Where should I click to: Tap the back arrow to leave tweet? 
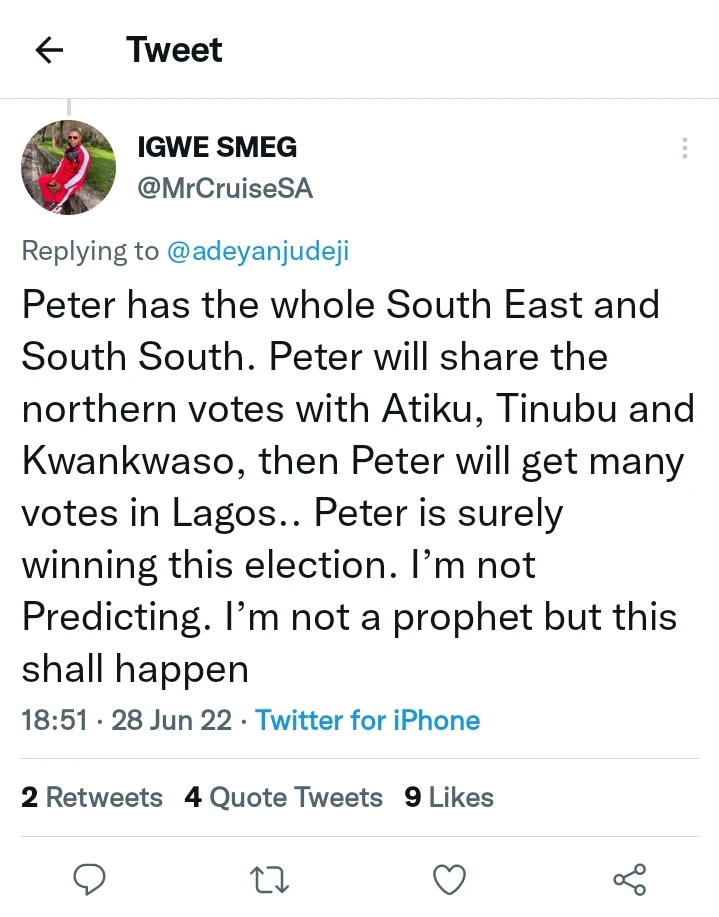tap(49, 50)
